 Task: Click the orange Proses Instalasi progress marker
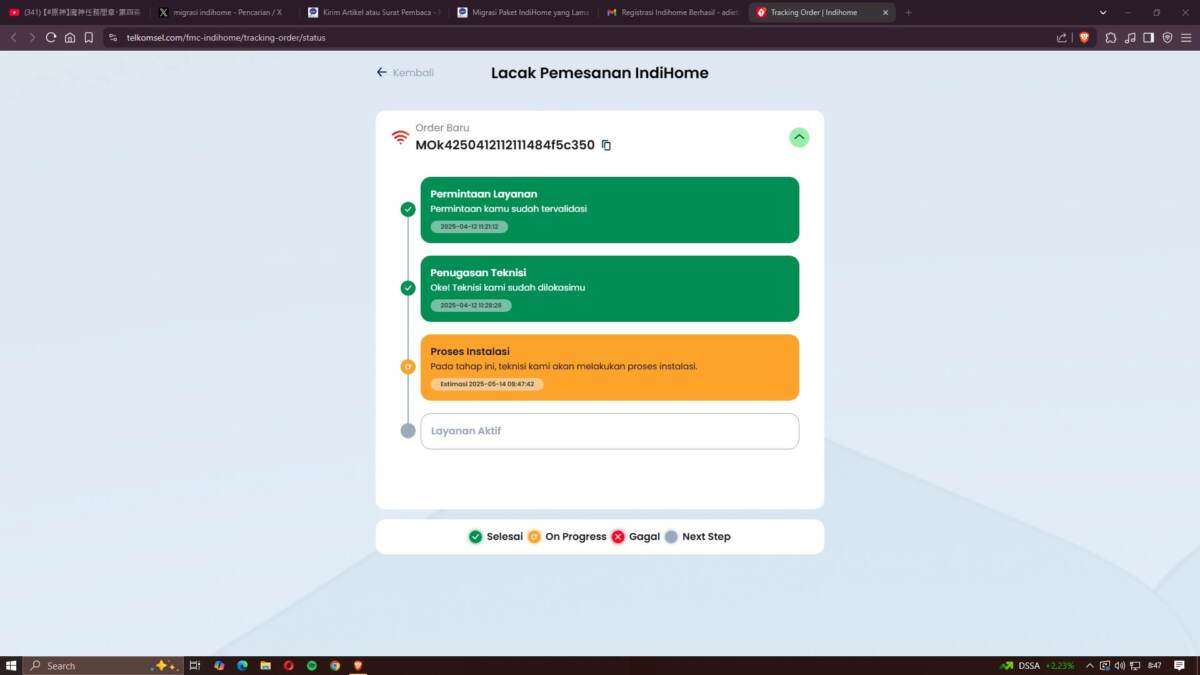point(408,367)
